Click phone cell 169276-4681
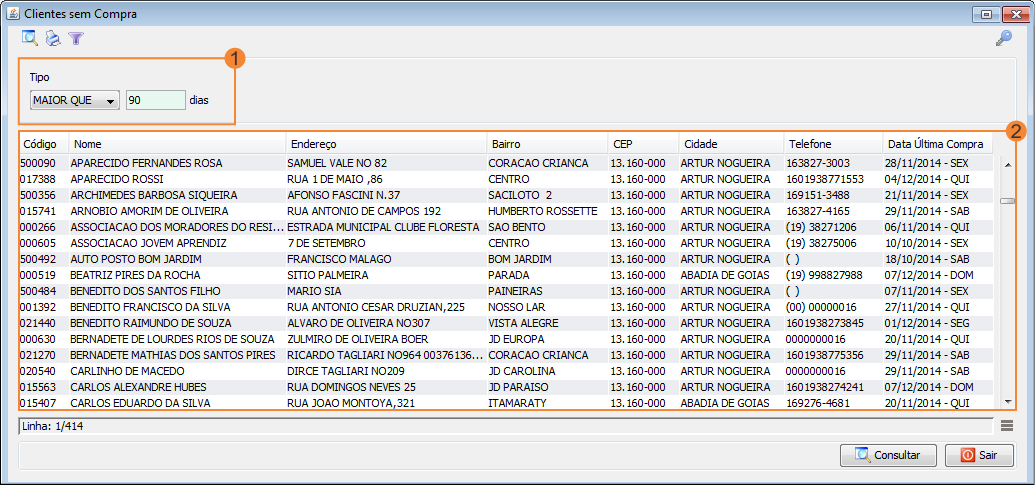This screenshot has width=1035, height=485. click(x=817, y=403)
